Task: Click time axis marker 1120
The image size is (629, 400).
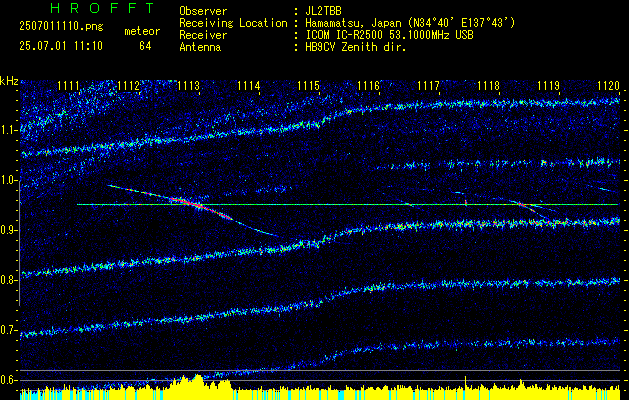Action: [609, 86]
